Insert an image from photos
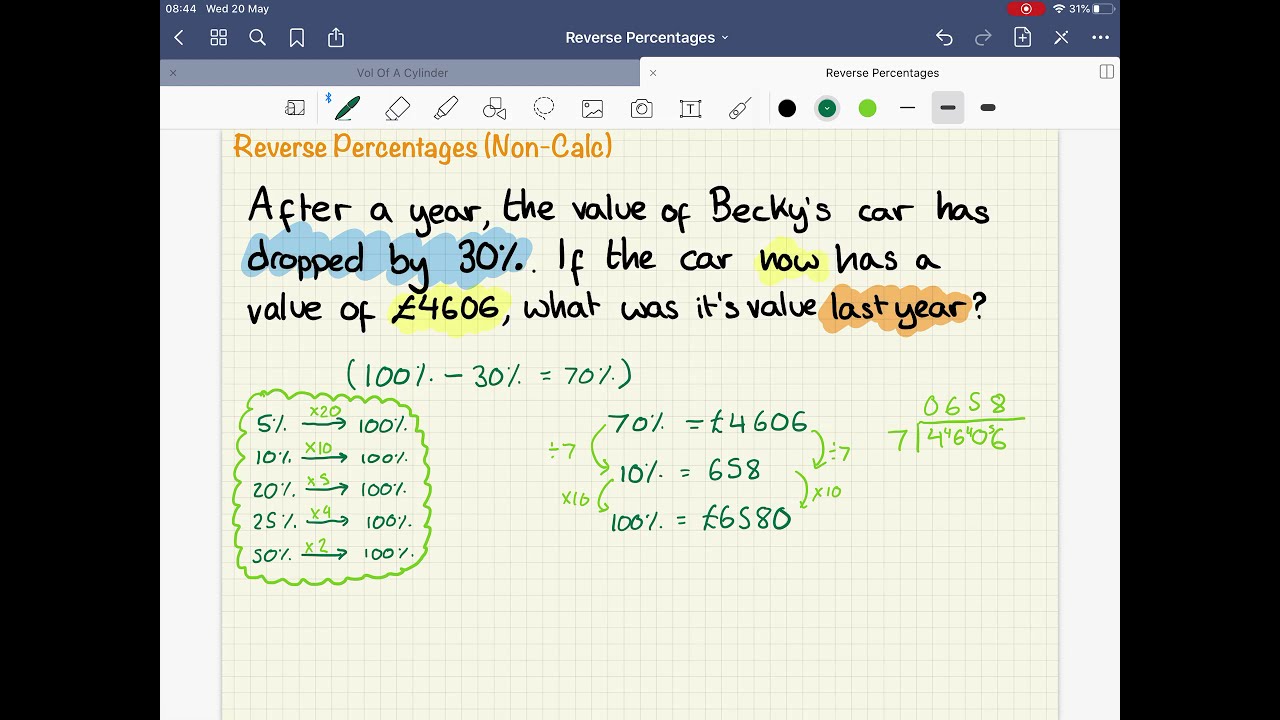Image resolution: width=1280 pixels, height=720 pixels. tap(592, 108)
